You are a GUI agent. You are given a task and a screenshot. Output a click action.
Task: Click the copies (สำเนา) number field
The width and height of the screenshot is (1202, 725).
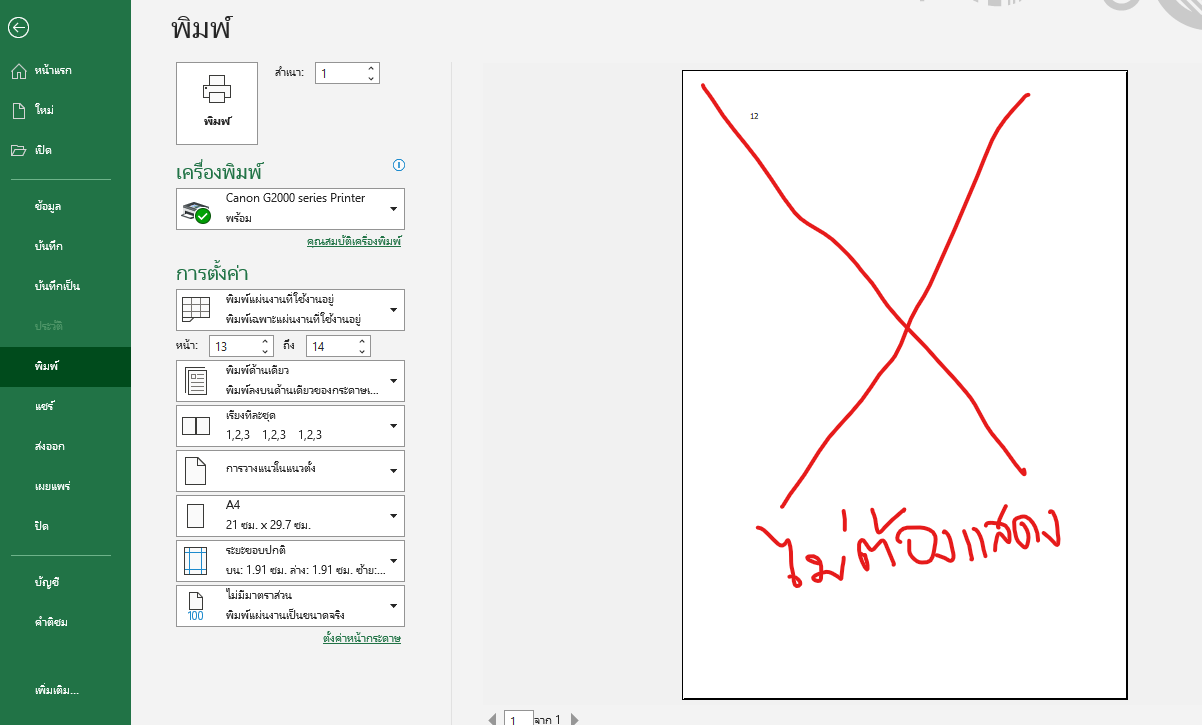pos(340,73)
